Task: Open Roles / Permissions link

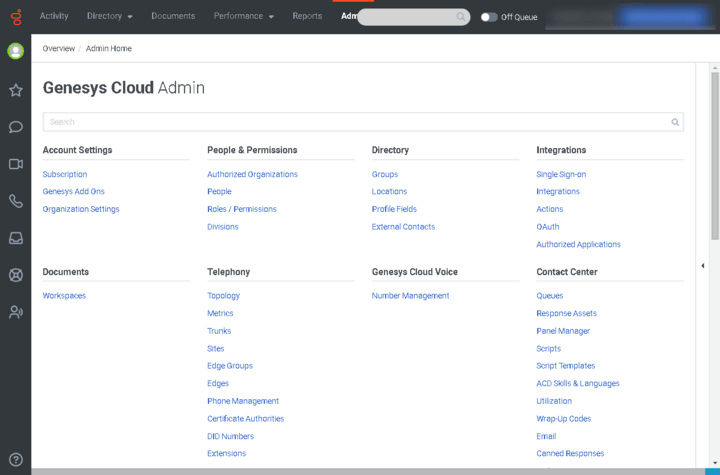Action: pos(242,209)
